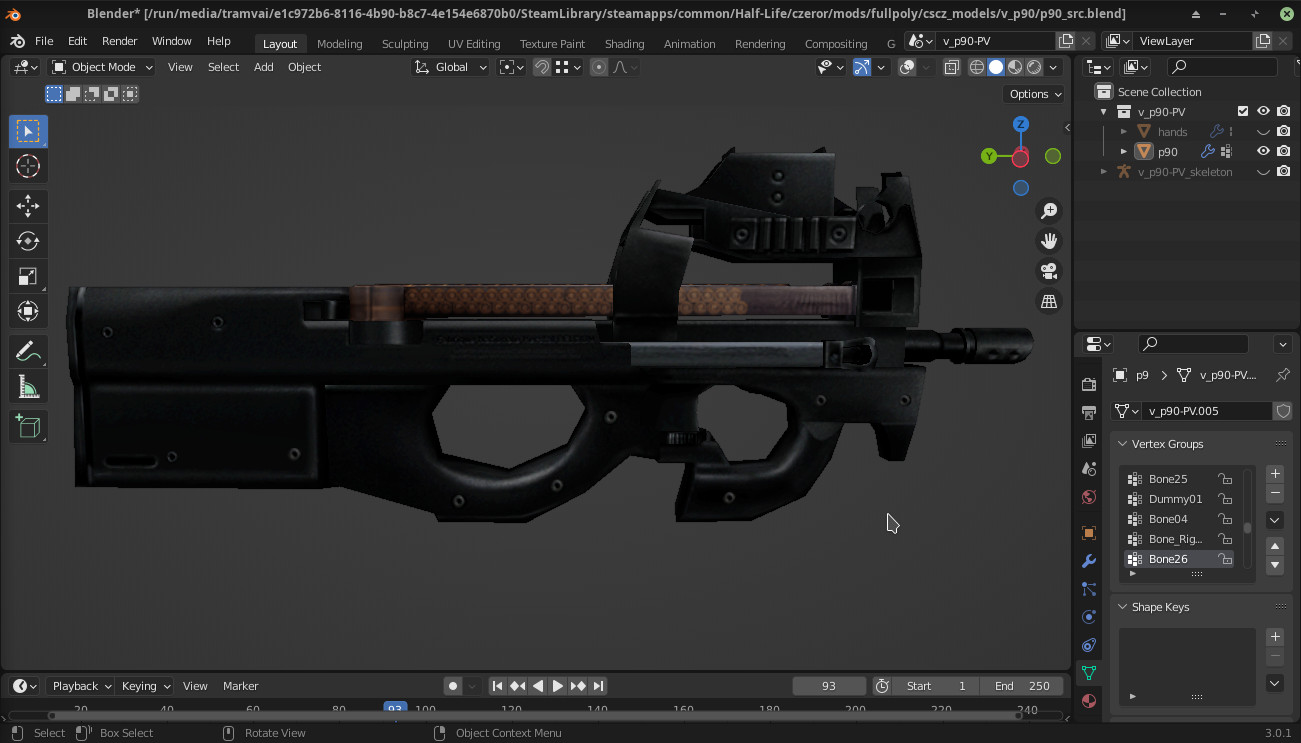
Task: Open the Global transform orientation dropdown
Action: [449, 66]
